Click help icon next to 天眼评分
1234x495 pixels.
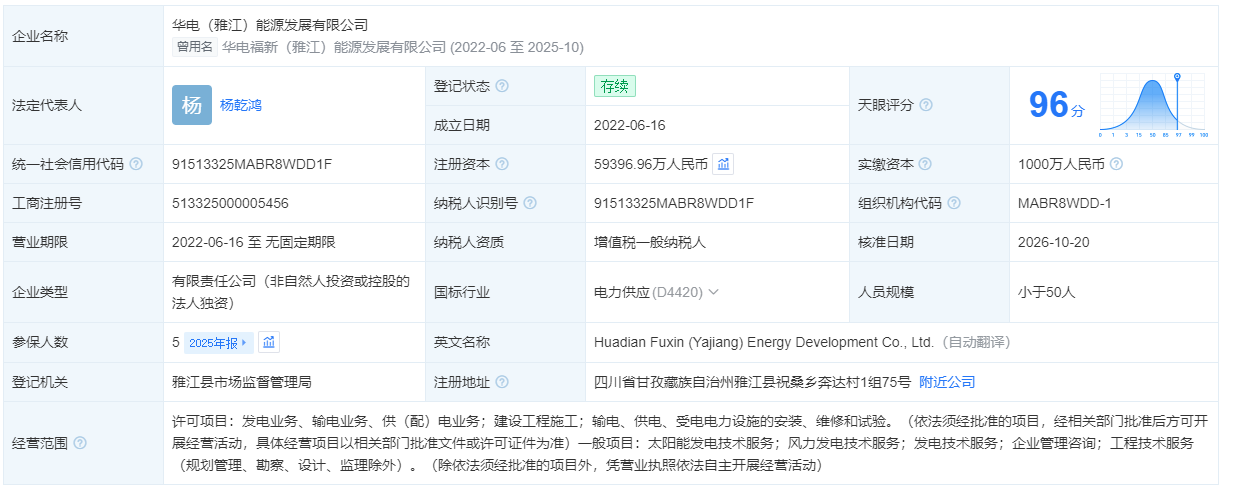click(926, 105)
